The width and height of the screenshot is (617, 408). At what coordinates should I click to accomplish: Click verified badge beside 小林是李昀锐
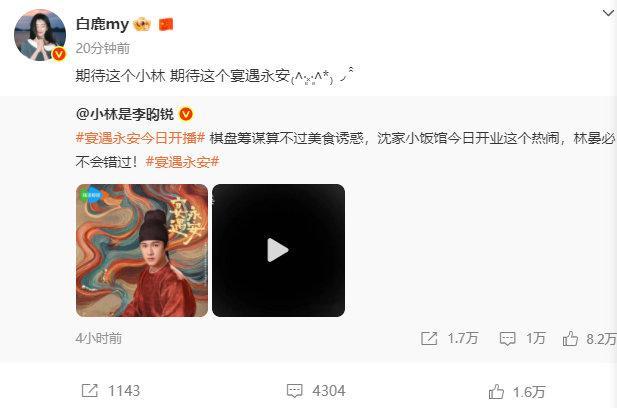coord(186,114)
